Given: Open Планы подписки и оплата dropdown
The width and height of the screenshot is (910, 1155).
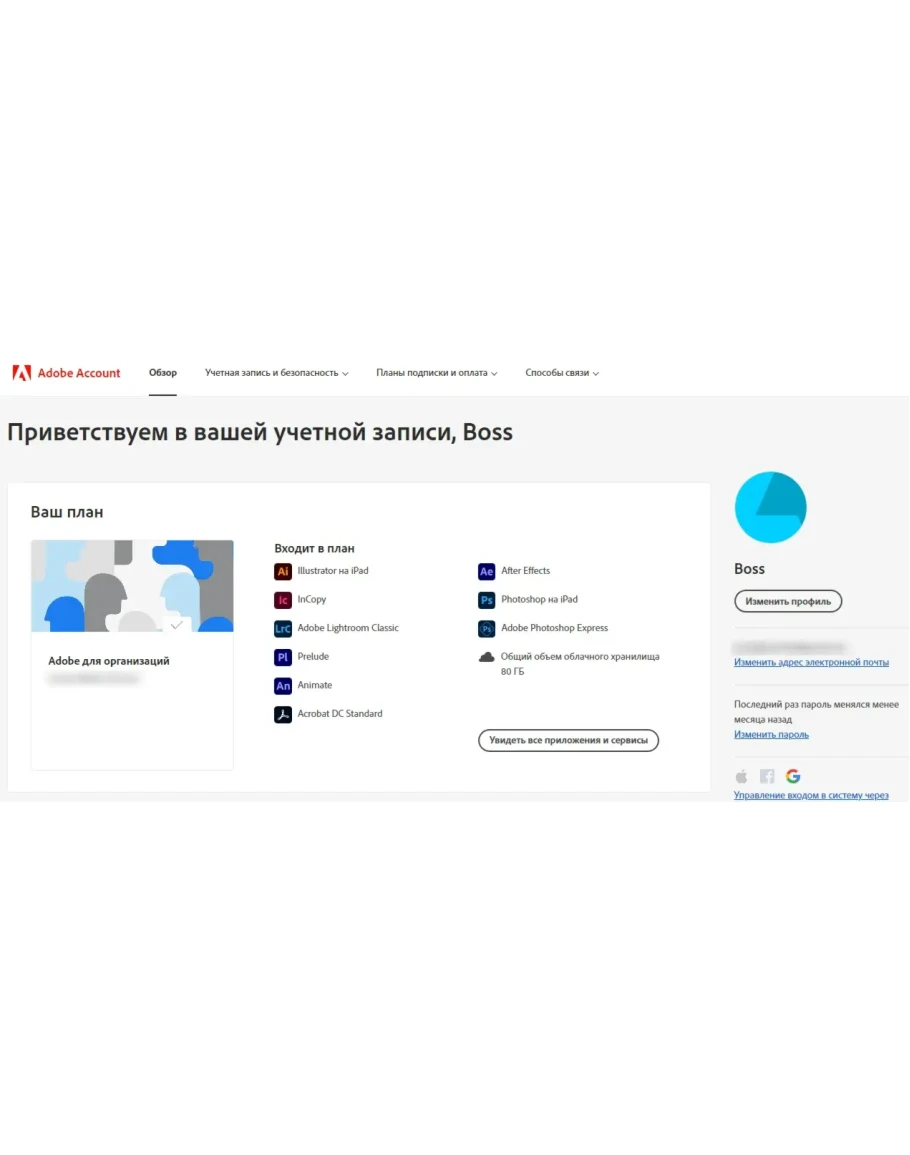Looking at the screenshot, I should pyautogui.click(x=436, y=373).
